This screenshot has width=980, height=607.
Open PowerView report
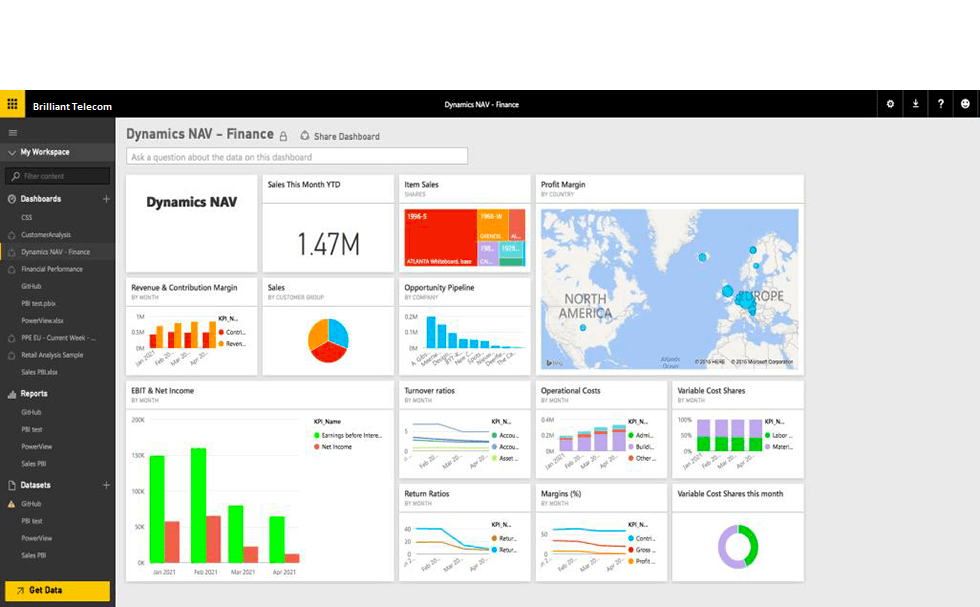[x=36, y=447]
